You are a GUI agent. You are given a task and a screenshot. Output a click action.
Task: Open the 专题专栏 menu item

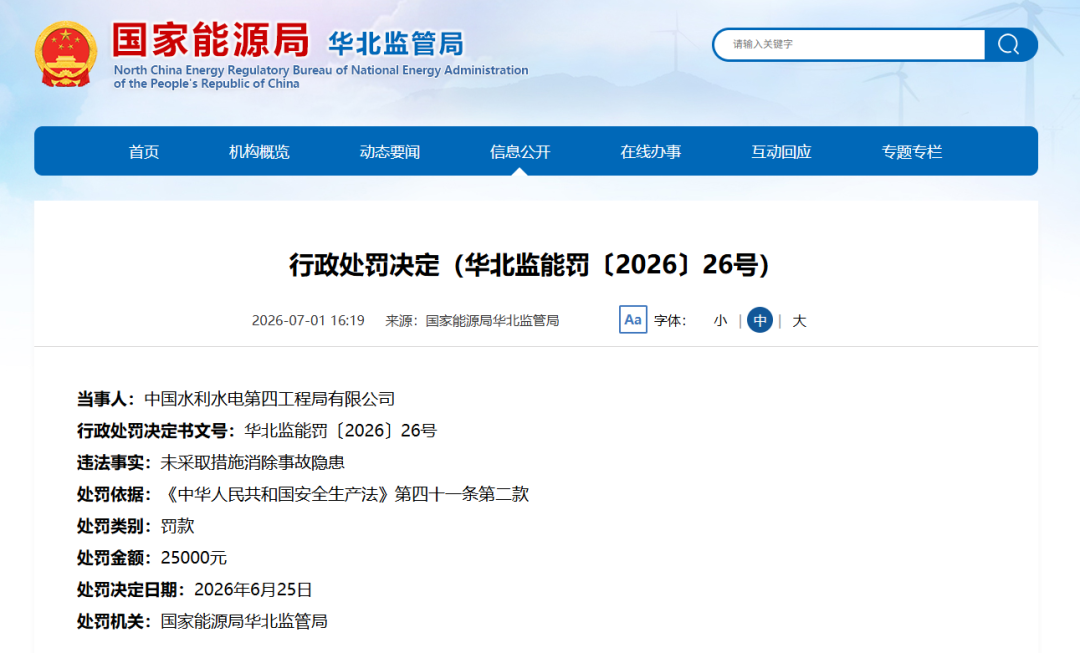pos(912,152)
